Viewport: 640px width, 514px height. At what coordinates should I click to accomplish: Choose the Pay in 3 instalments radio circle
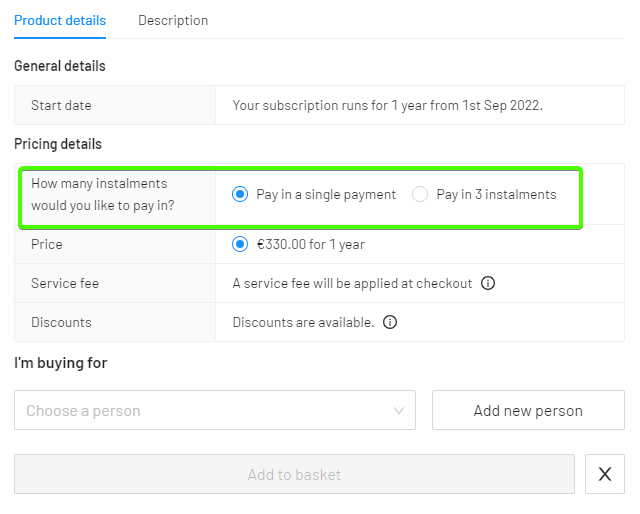tap(420, 194)
